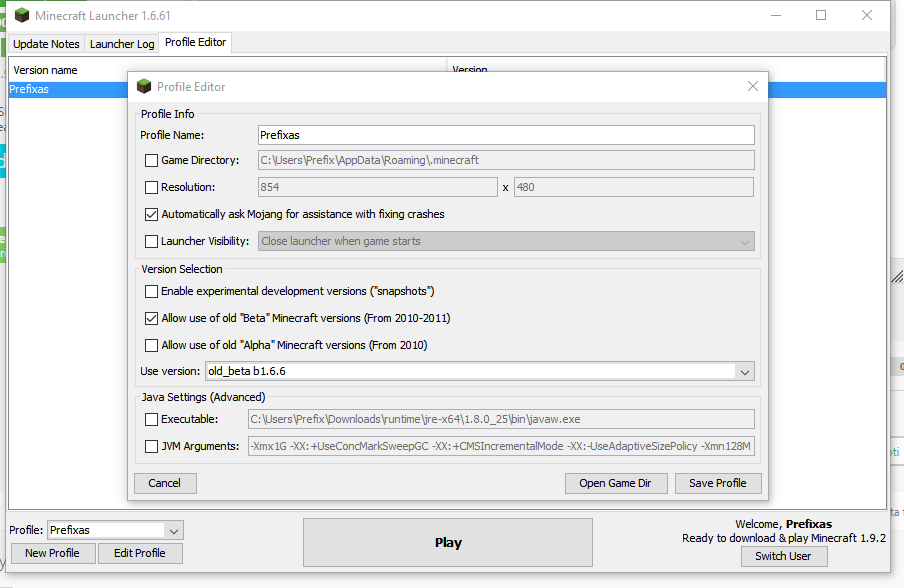
Task: Enable experimental development snapshots checkbox
Action: [151, 292]
